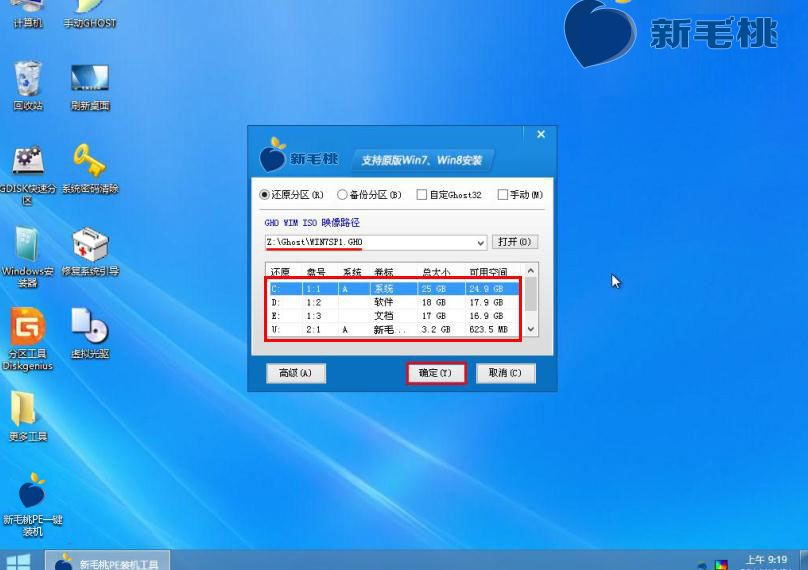Select the E: 文档 partition row
The image size is (808, 570).
click(394, 316)
